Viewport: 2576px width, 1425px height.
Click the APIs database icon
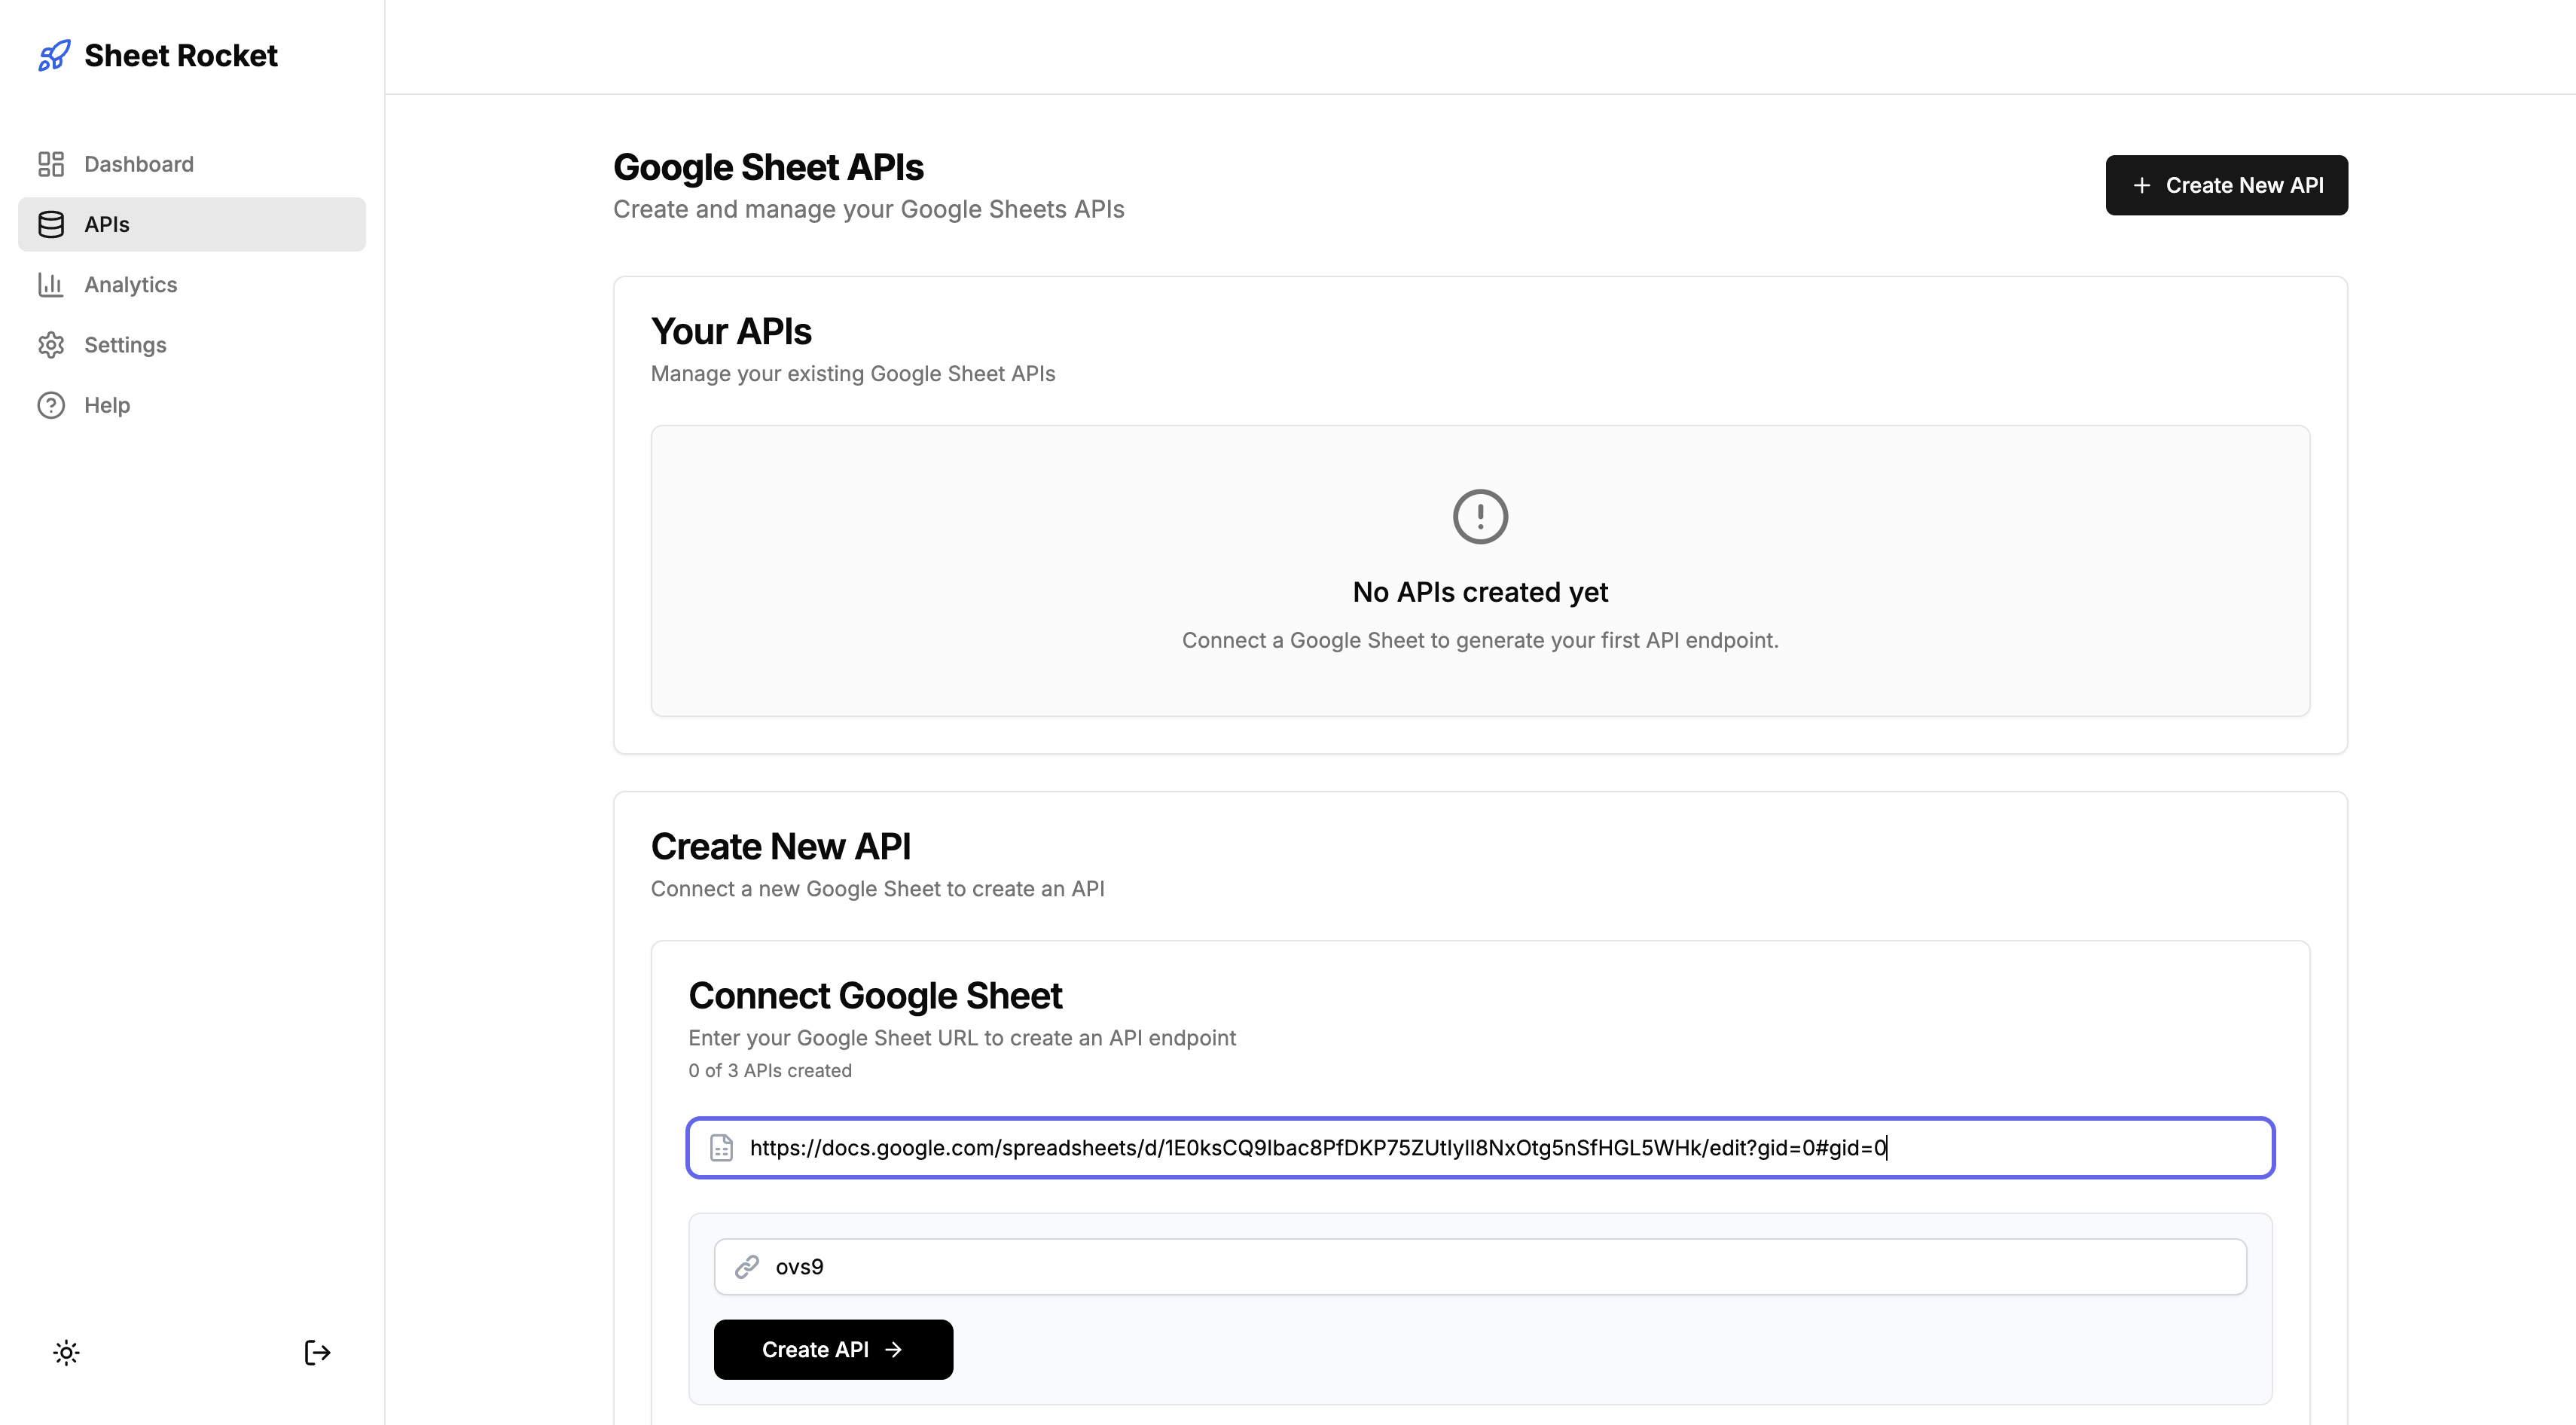coord(51,224)
